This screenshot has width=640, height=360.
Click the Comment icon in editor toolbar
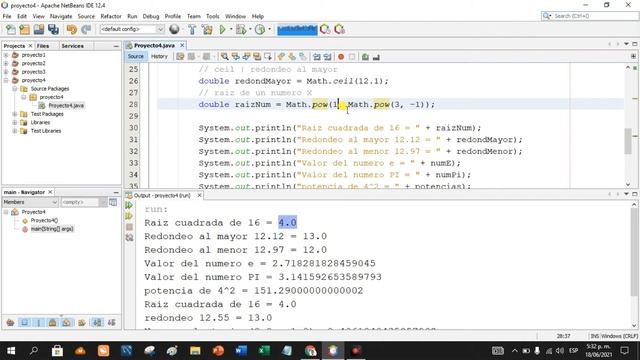[365, 57]
